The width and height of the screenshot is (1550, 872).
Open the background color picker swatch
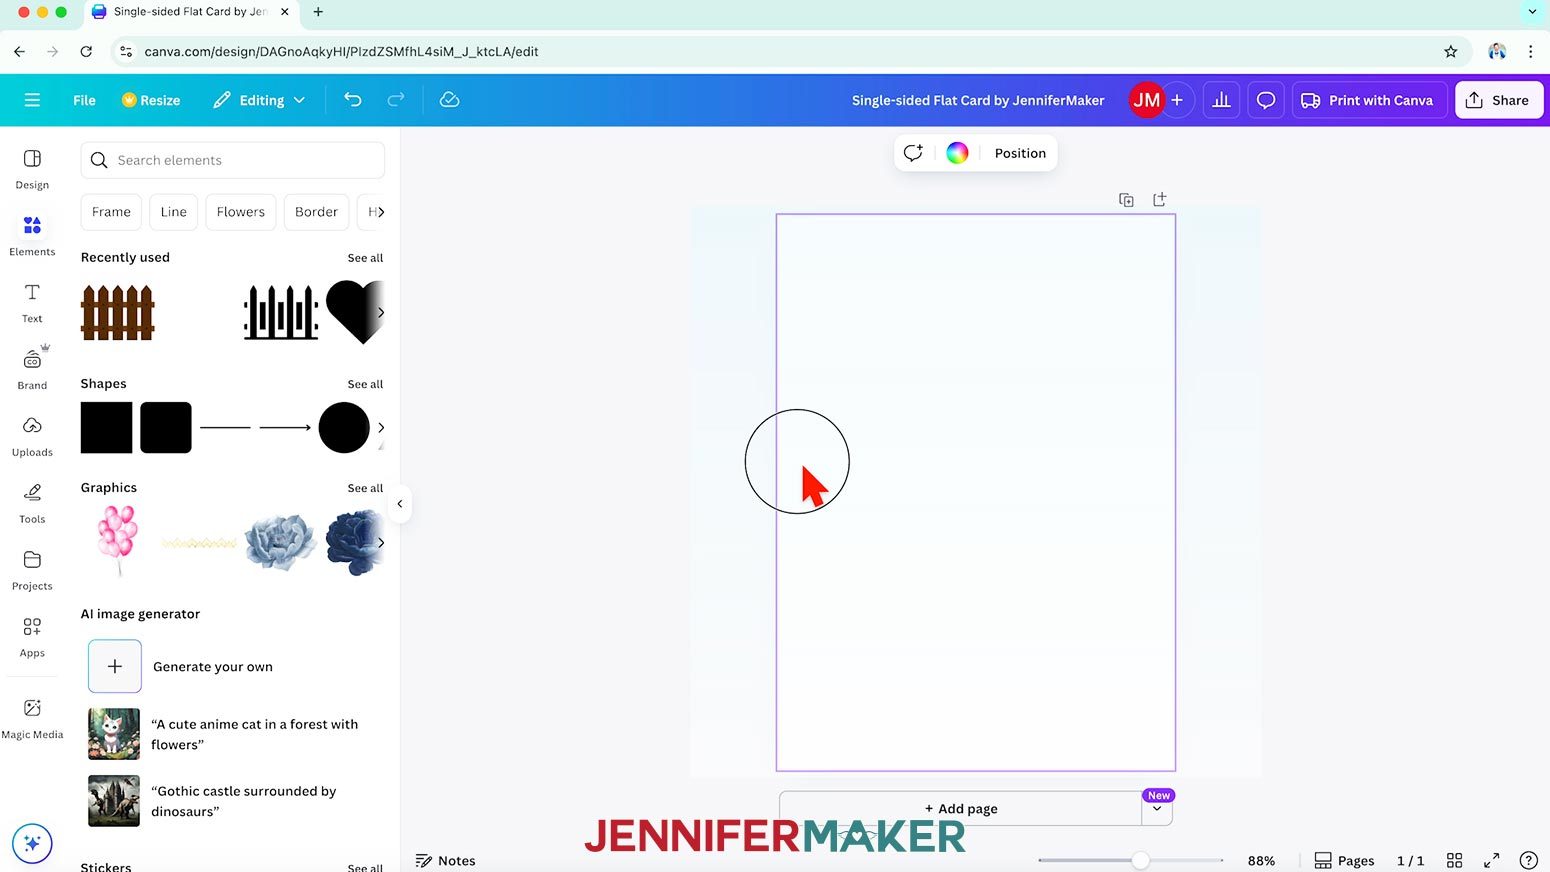pos(957,153)
